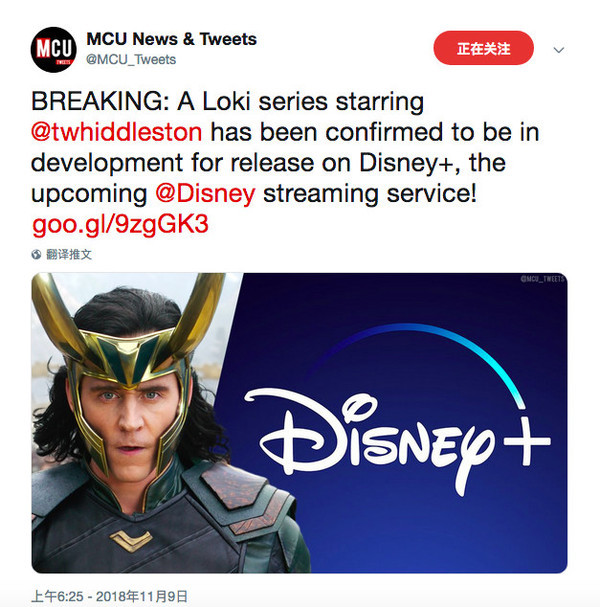The image size is (600, 607).
Task: Click the gold chevron emblem on Loki's chest
Action: point(130,540)
